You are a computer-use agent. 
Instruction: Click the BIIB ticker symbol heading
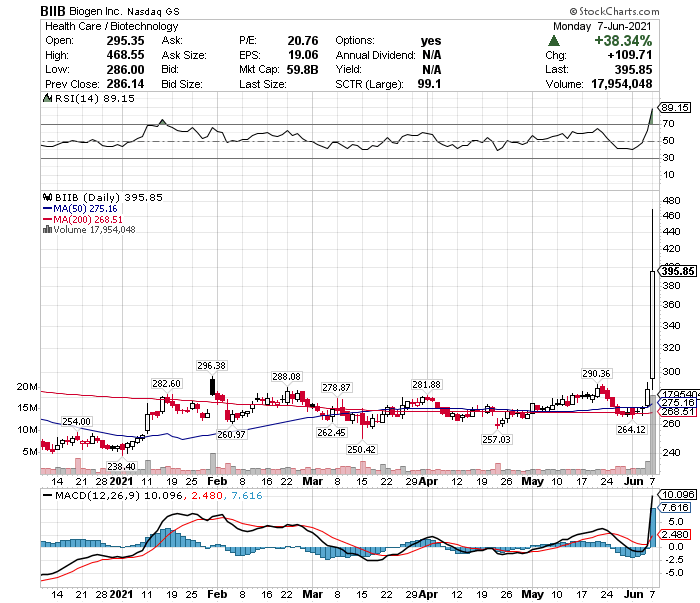click(x=53, y=11)
